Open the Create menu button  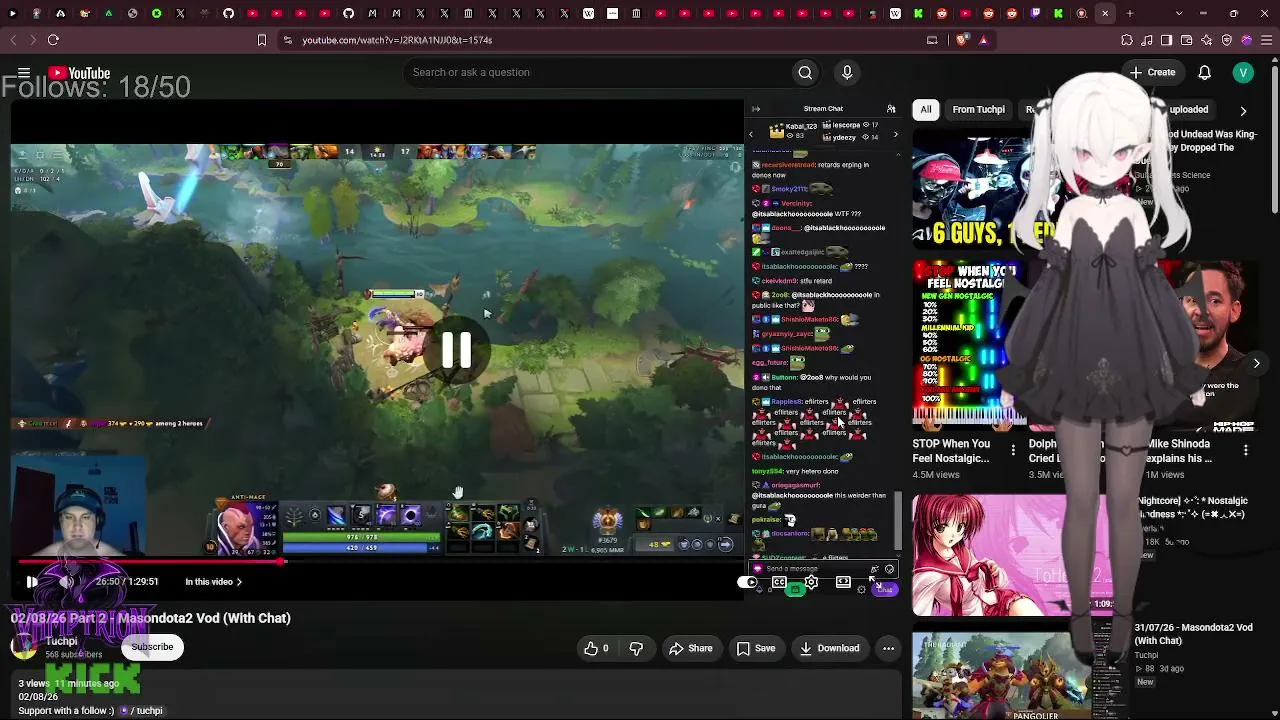(x=1153, y=72)
